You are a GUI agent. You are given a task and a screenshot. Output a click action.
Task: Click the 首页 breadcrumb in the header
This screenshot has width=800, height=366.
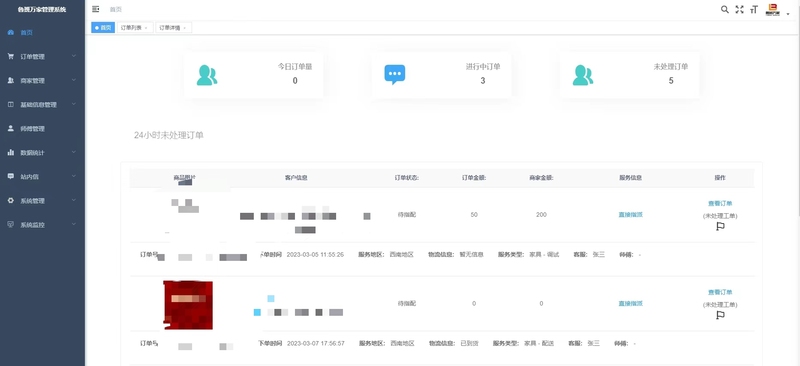tap(116, 9)
